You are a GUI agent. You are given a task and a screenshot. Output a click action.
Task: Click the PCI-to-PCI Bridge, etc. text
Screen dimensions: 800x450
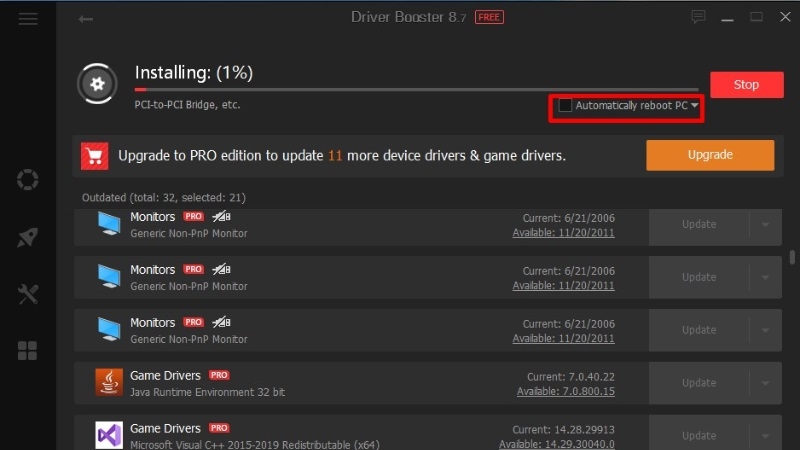pyautogui.click(x=187, y=105)
